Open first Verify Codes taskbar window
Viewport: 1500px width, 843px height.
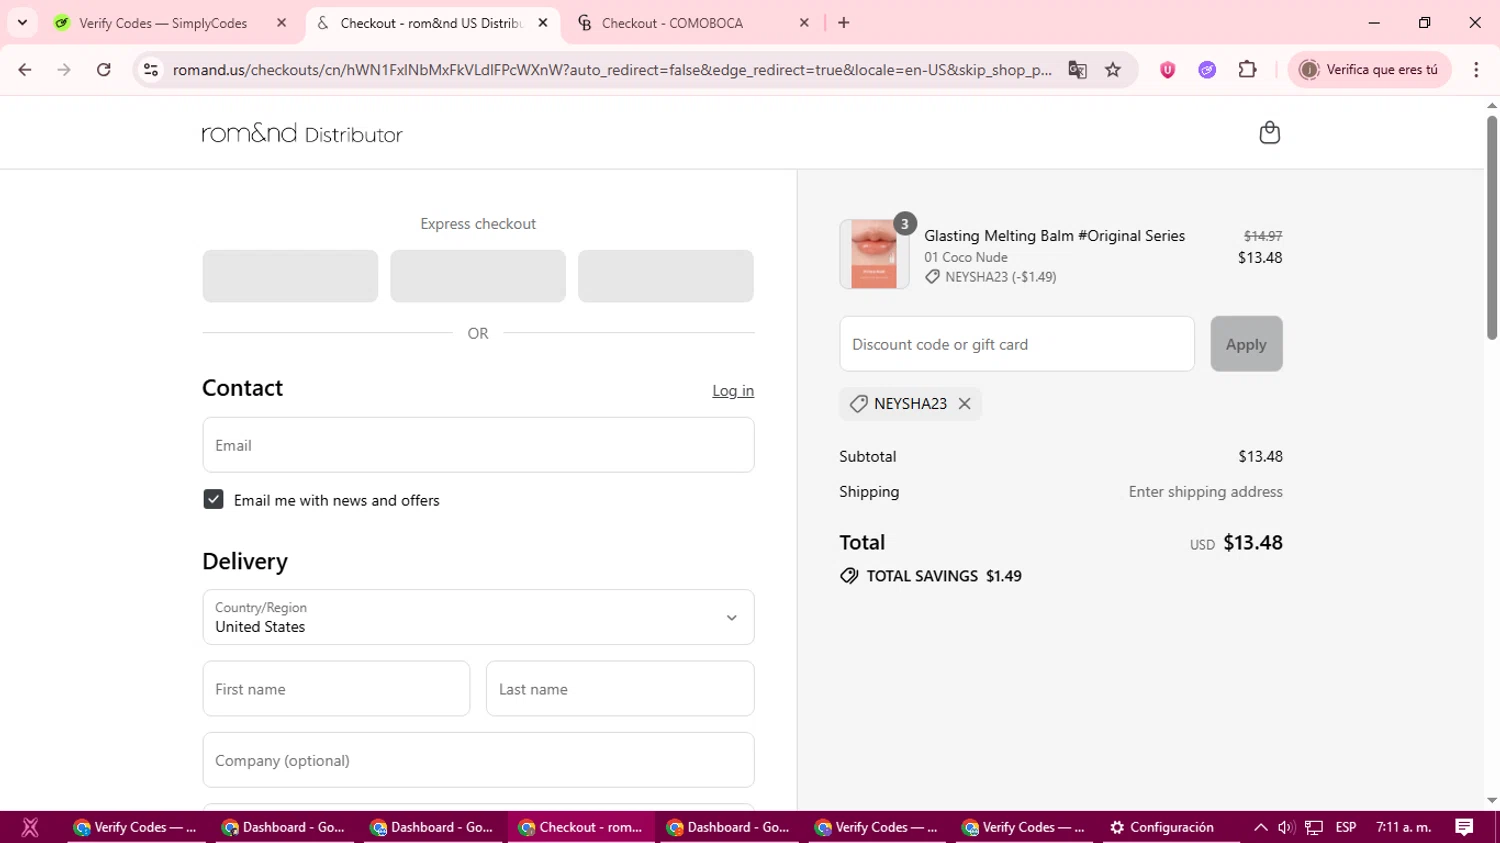pyautogui.click(x=136, y=827)
